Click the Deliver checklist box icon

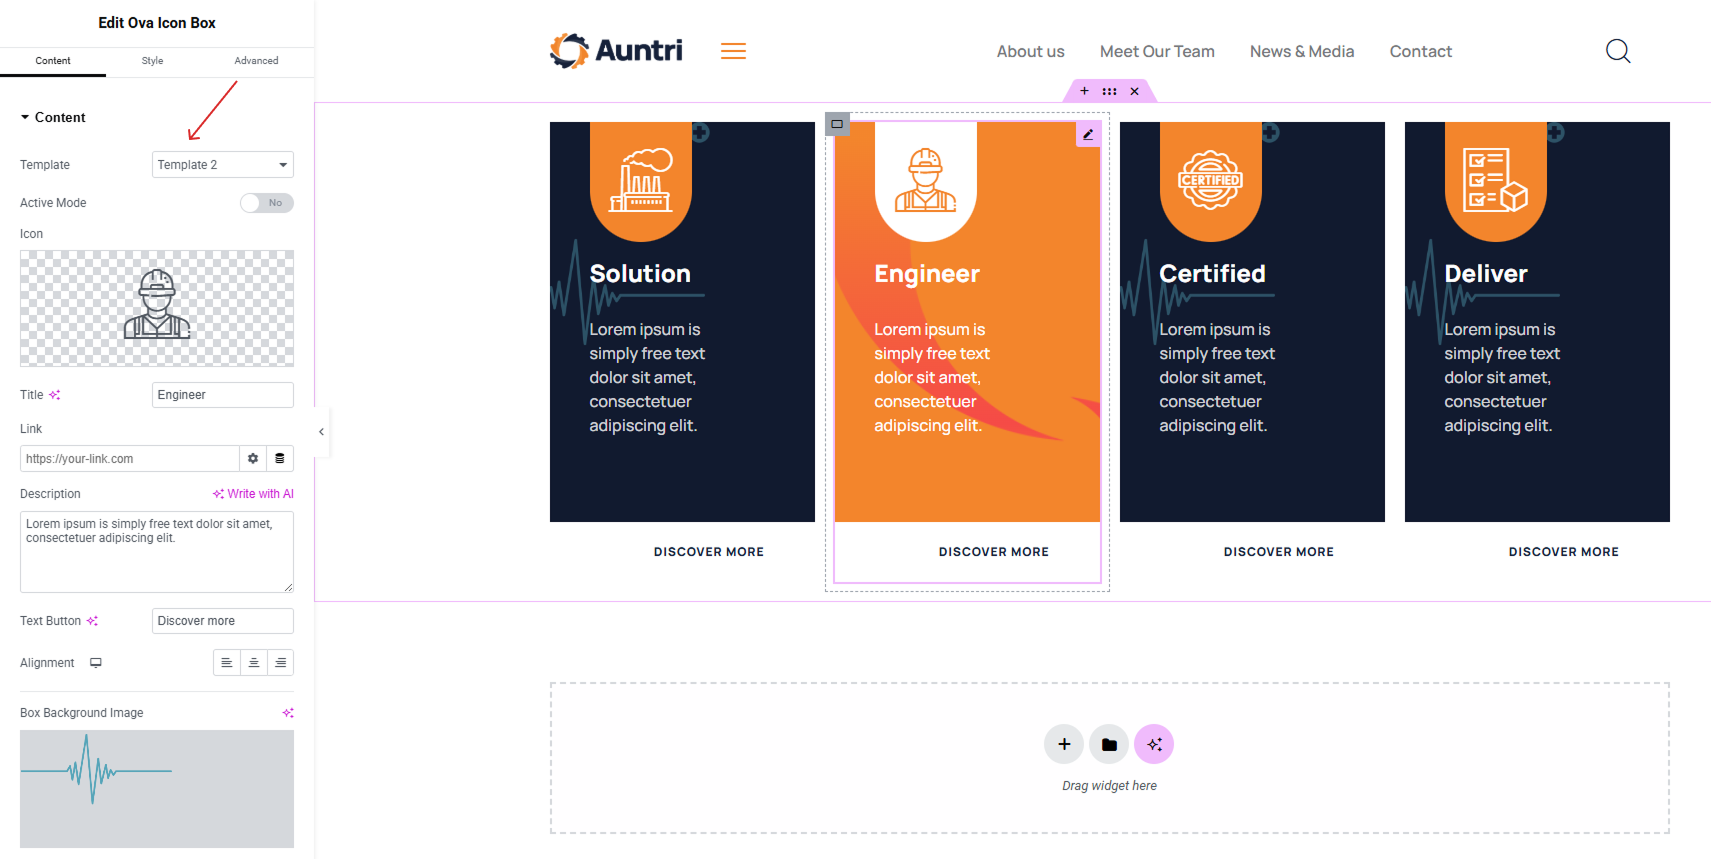tap(1495, 180)
